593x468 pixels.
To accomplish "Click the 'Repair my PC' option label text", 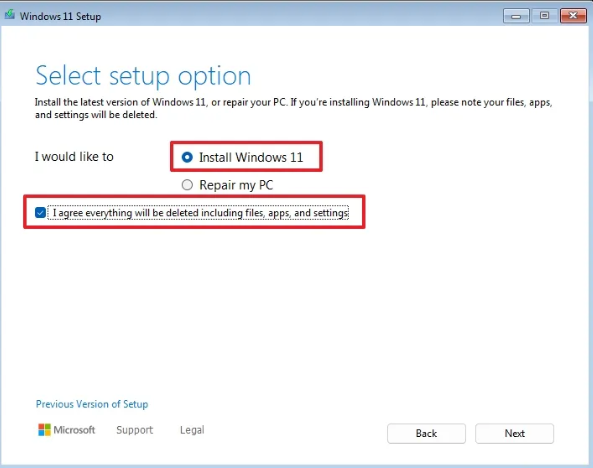I will click(236, 185).
